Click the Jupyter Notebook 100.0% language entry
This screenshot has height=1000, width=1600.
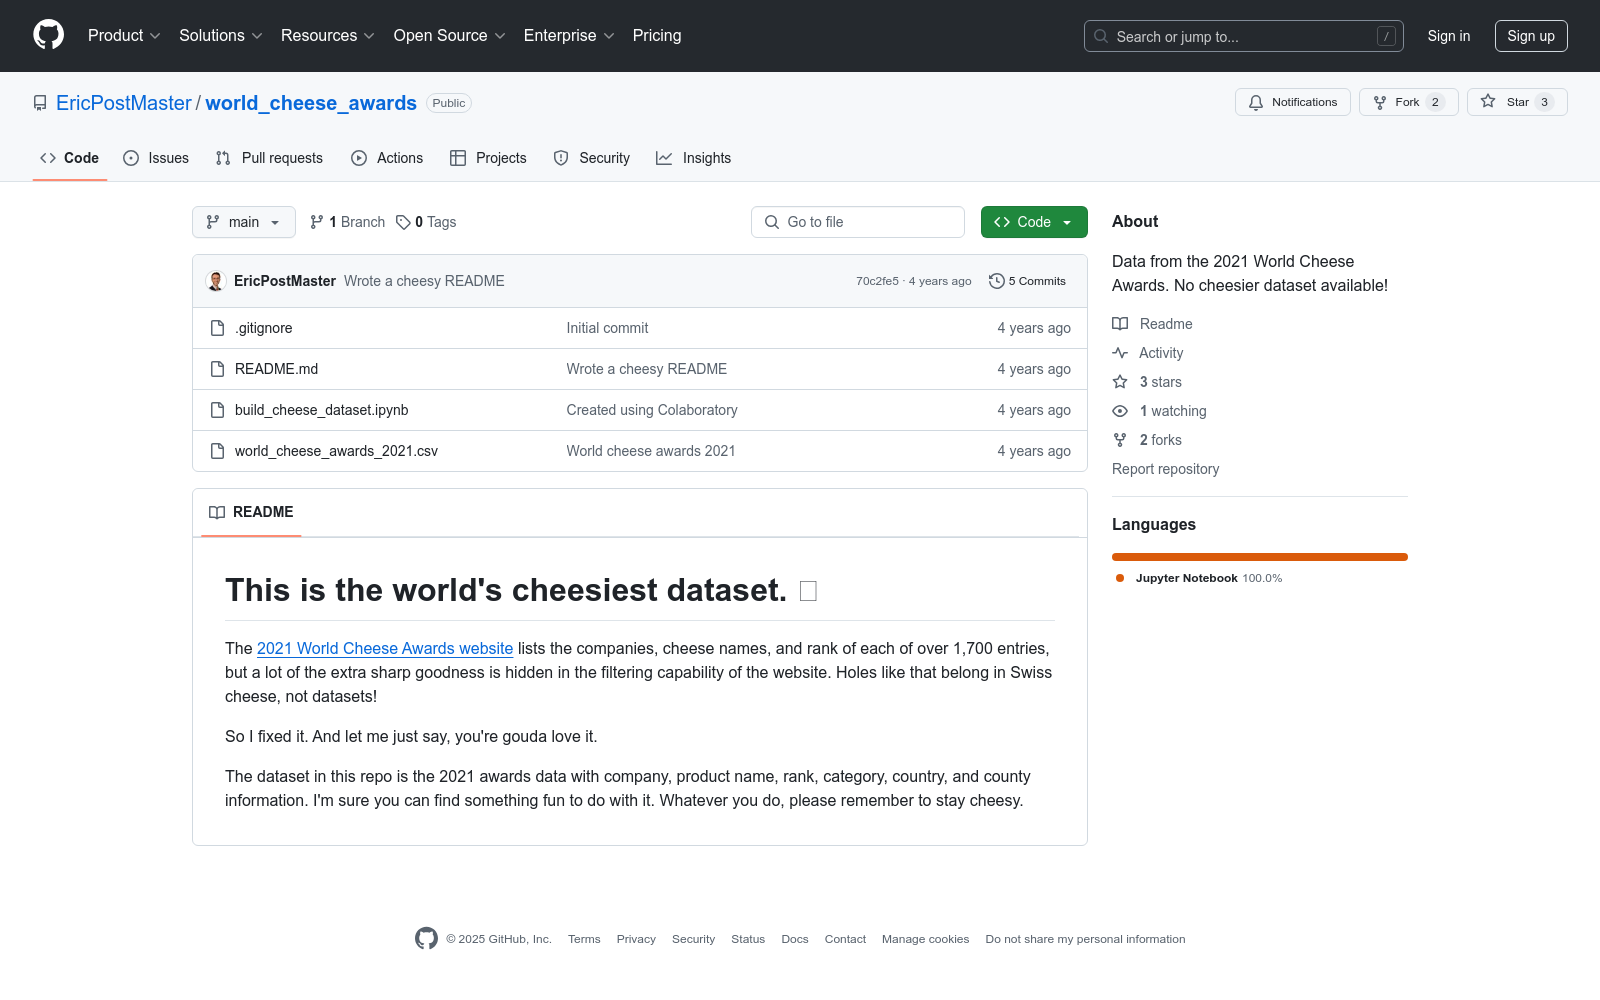pyautogui.click(x=1199, y=578)
